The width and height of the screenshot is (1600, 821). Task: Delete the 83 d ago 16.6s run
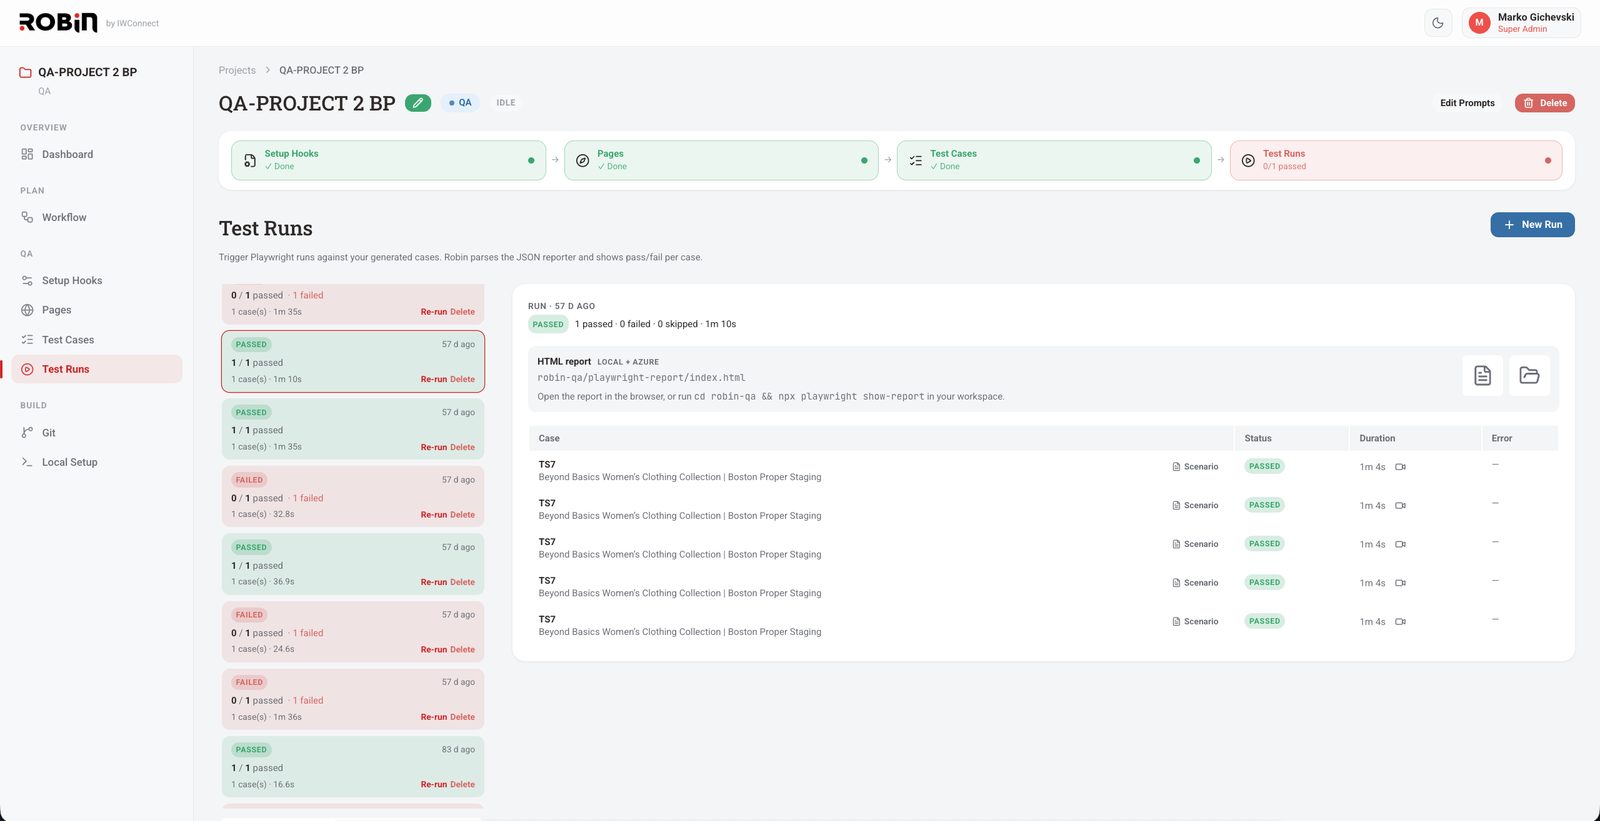tap(462, 785)
